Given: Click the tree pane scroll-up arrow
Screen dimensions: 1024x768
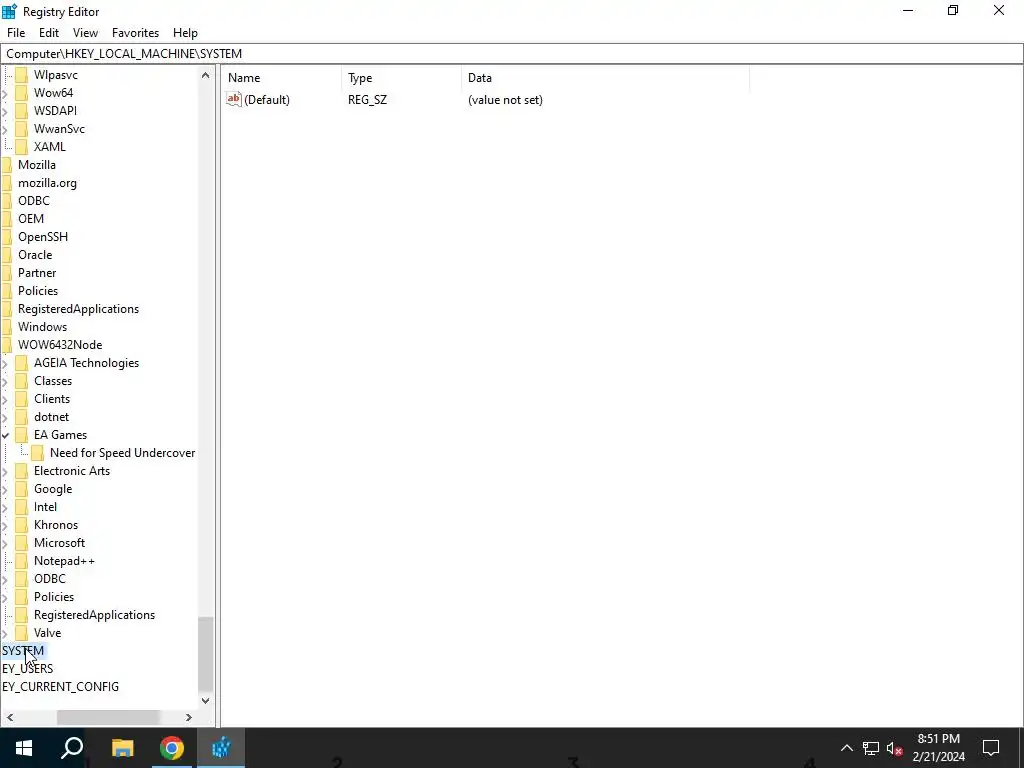Looking at the screenshot, I should pos(205,75).
